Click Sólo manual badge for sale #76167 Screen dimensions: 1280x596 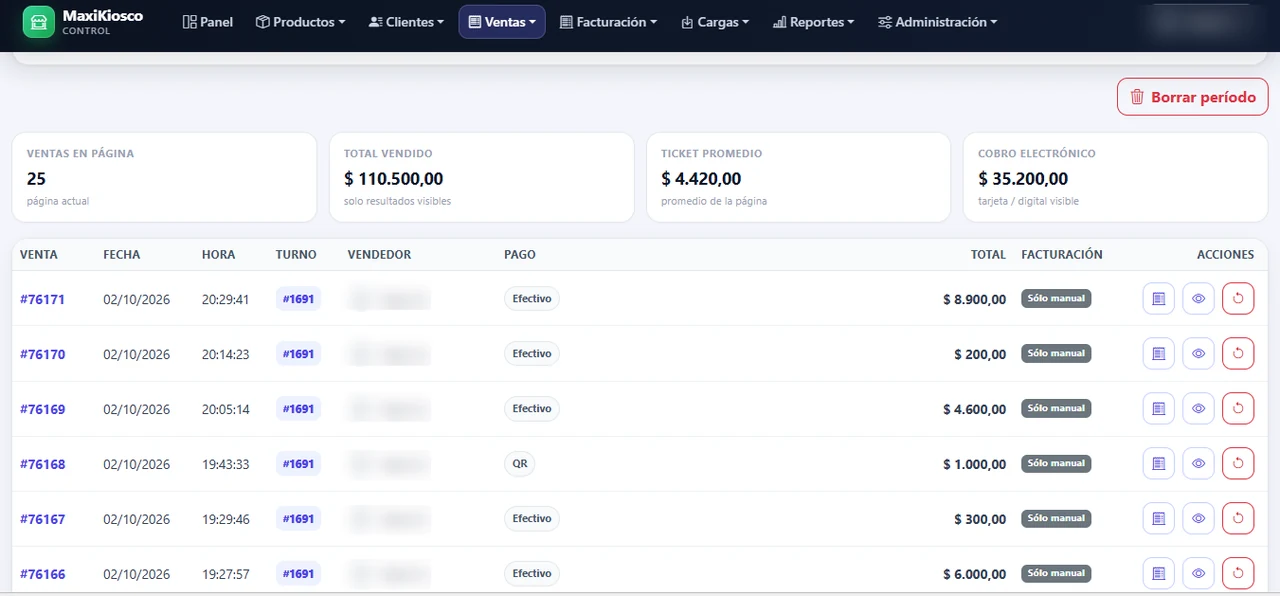[1056, 518]
